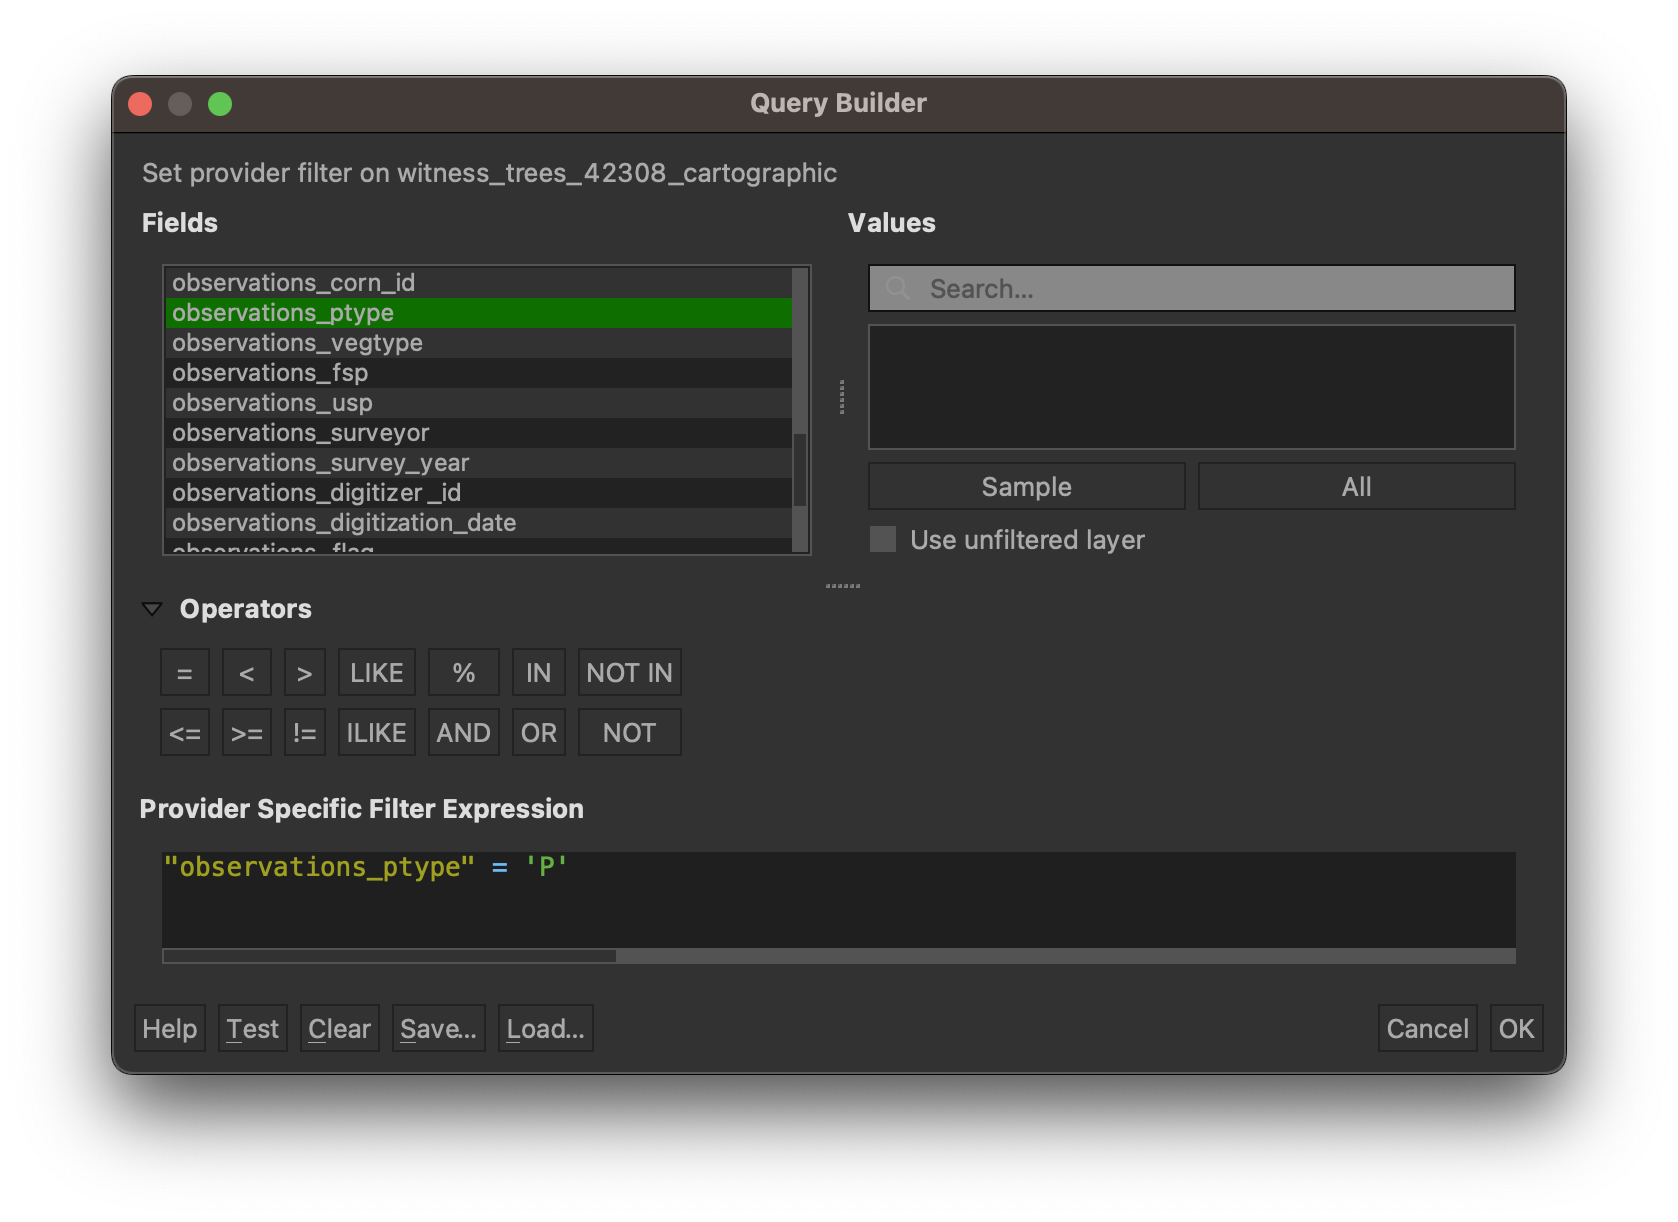Load All values for the field
The width and height of the screenshot is (1678, 1222).
[x=1356, y=487]
